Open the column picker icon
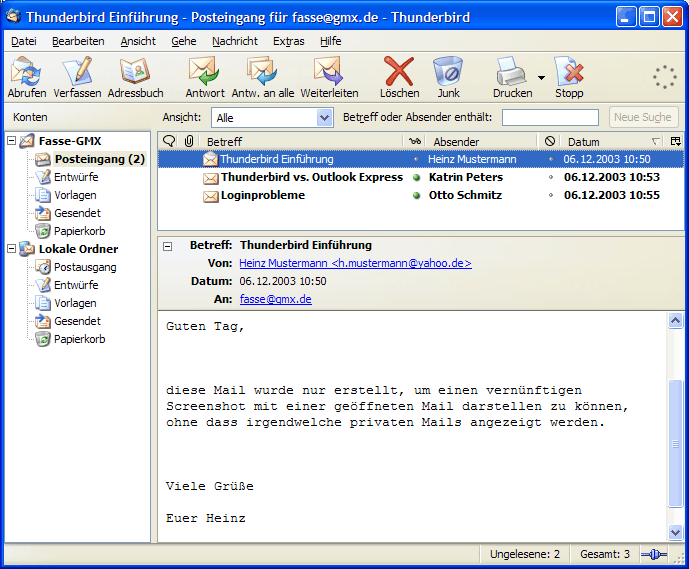This screenshot has width=689, height=569. click(x=675, y=141)
